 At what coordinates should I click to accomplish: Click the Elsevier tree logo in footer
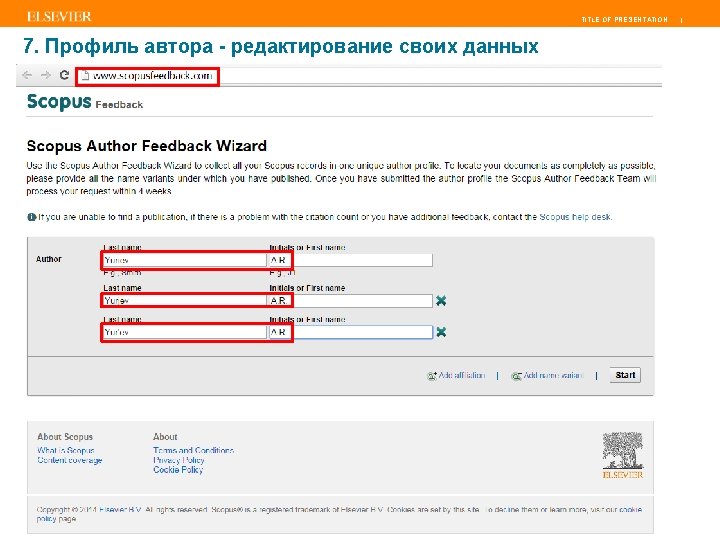coord(623,455)
